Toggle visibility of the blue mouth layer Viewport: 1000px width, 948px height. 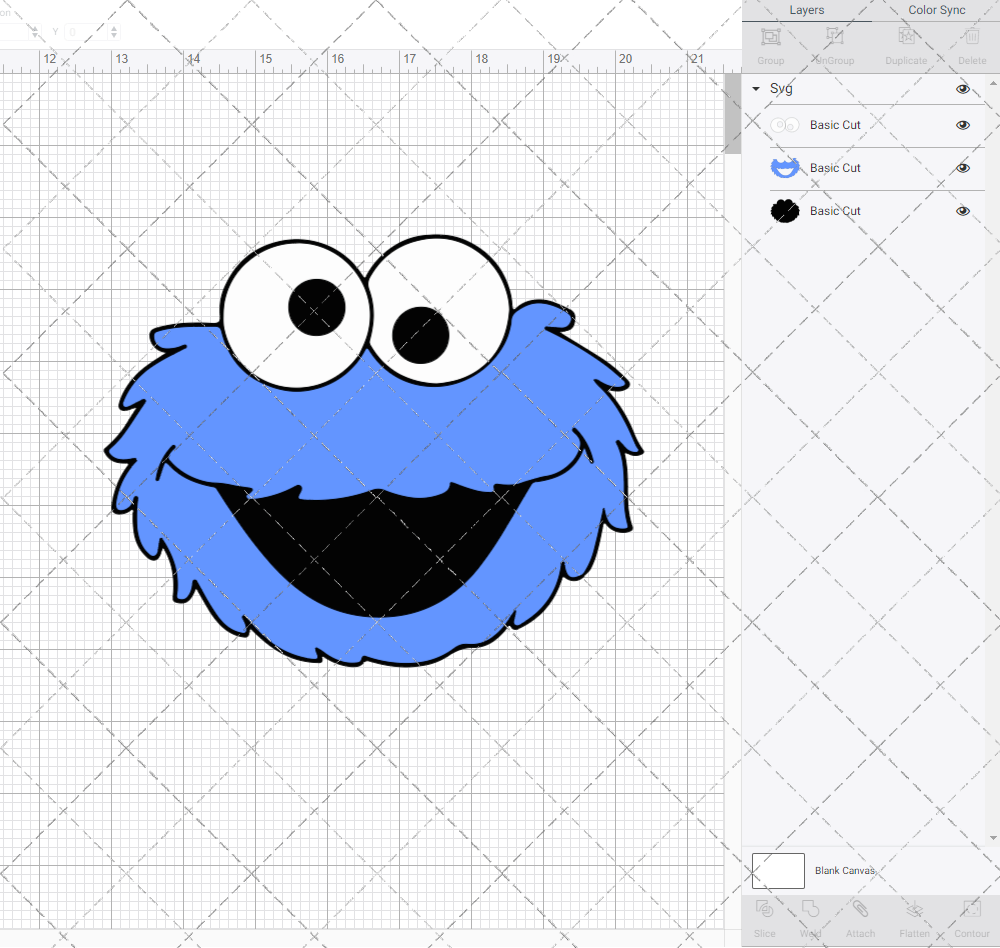963,168
